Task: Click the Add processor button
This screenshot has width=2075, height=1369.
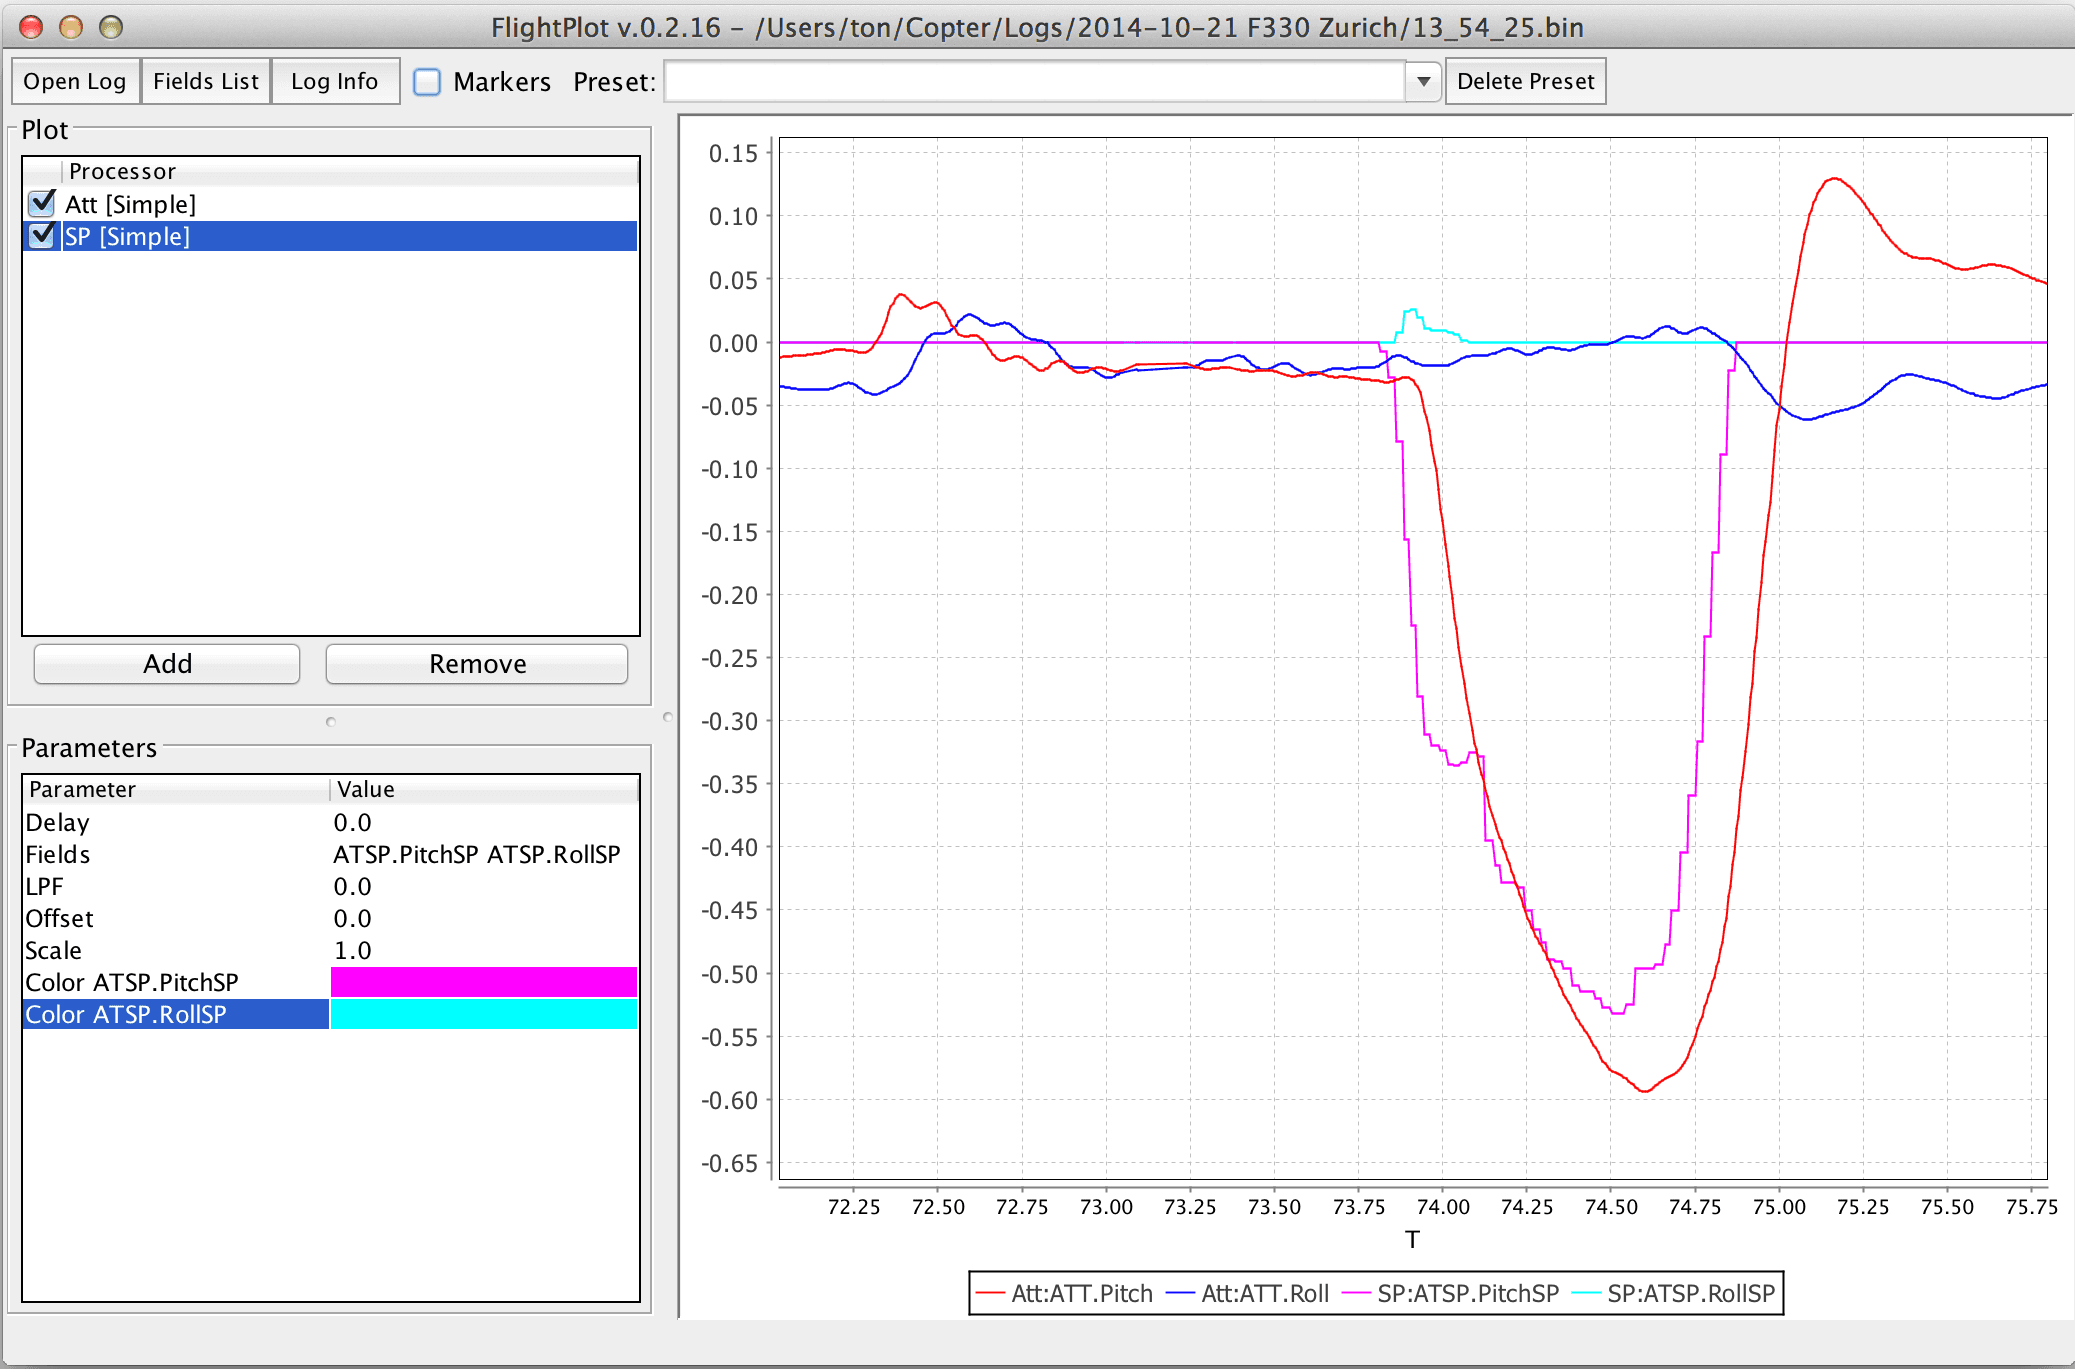Action: pyautogui.click(x=167, y=663)
